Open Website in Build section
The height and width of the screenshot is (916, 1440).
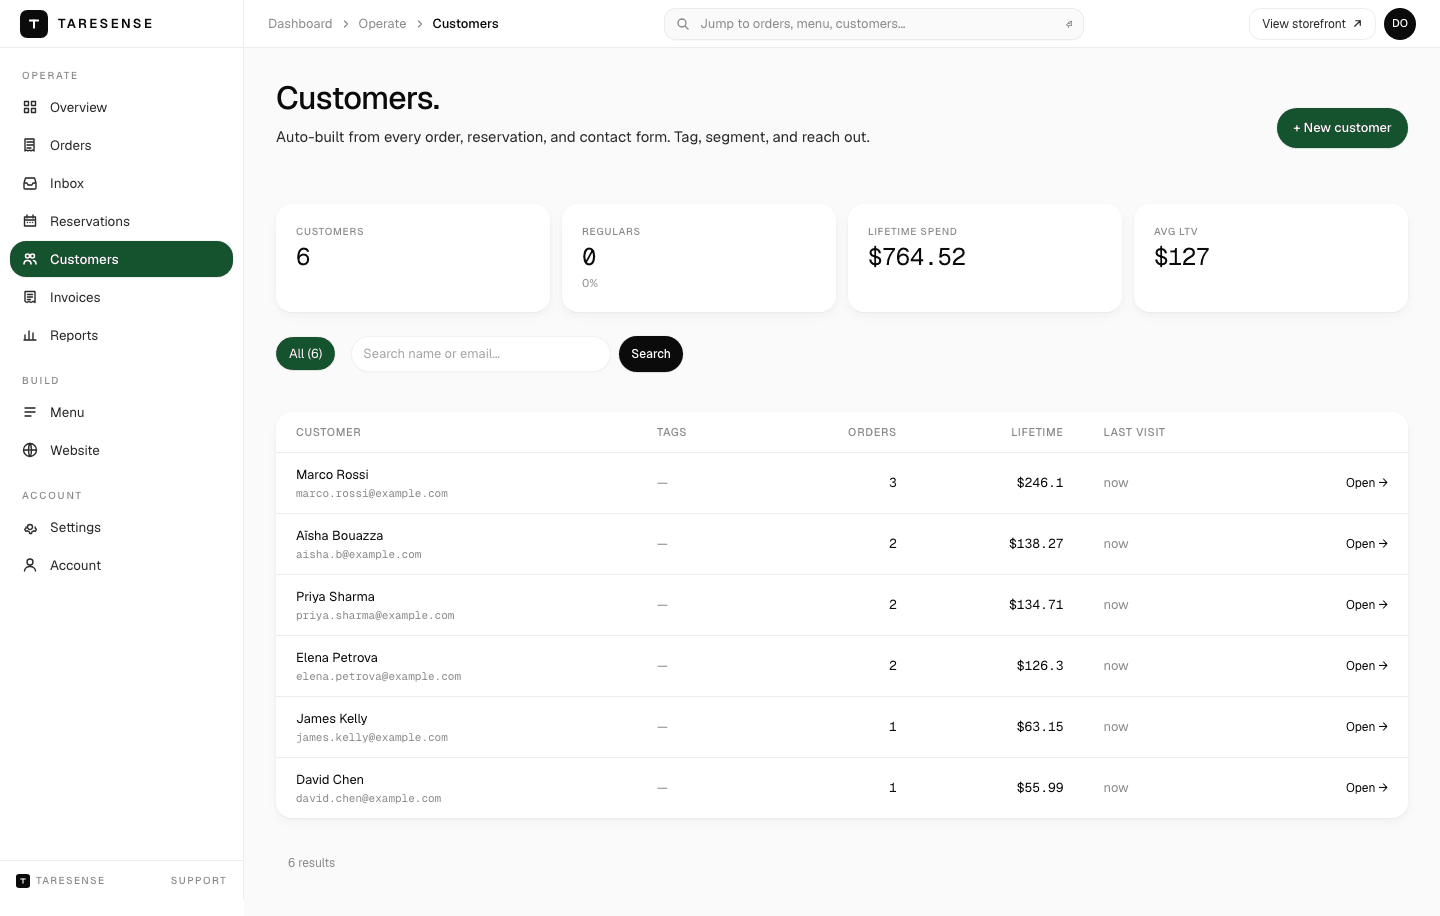(x=121, y=450)
